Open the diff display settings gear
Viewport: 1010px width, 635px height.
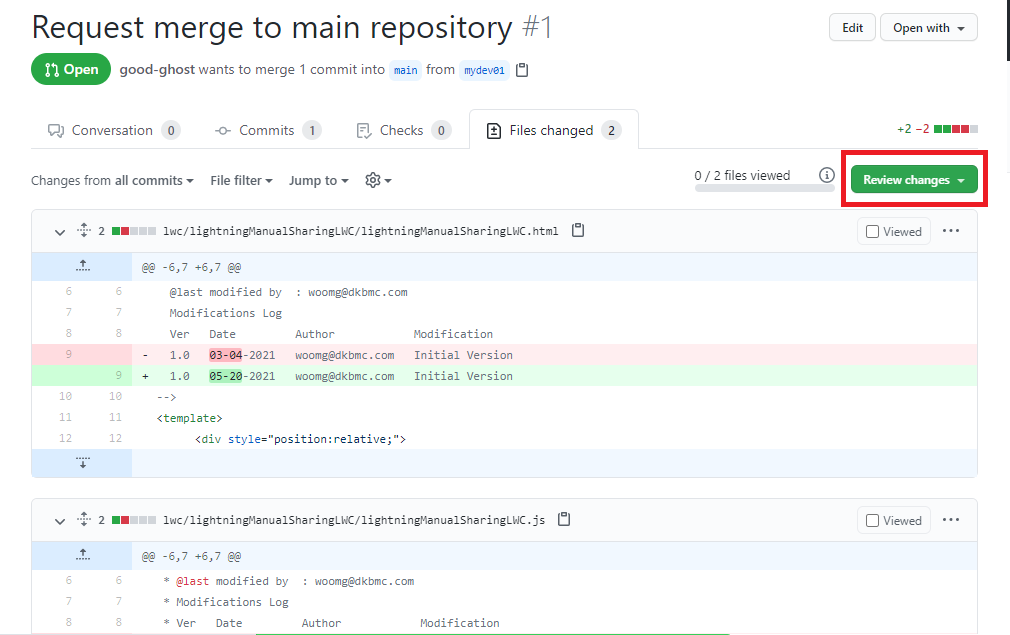(x=374, y=180)
